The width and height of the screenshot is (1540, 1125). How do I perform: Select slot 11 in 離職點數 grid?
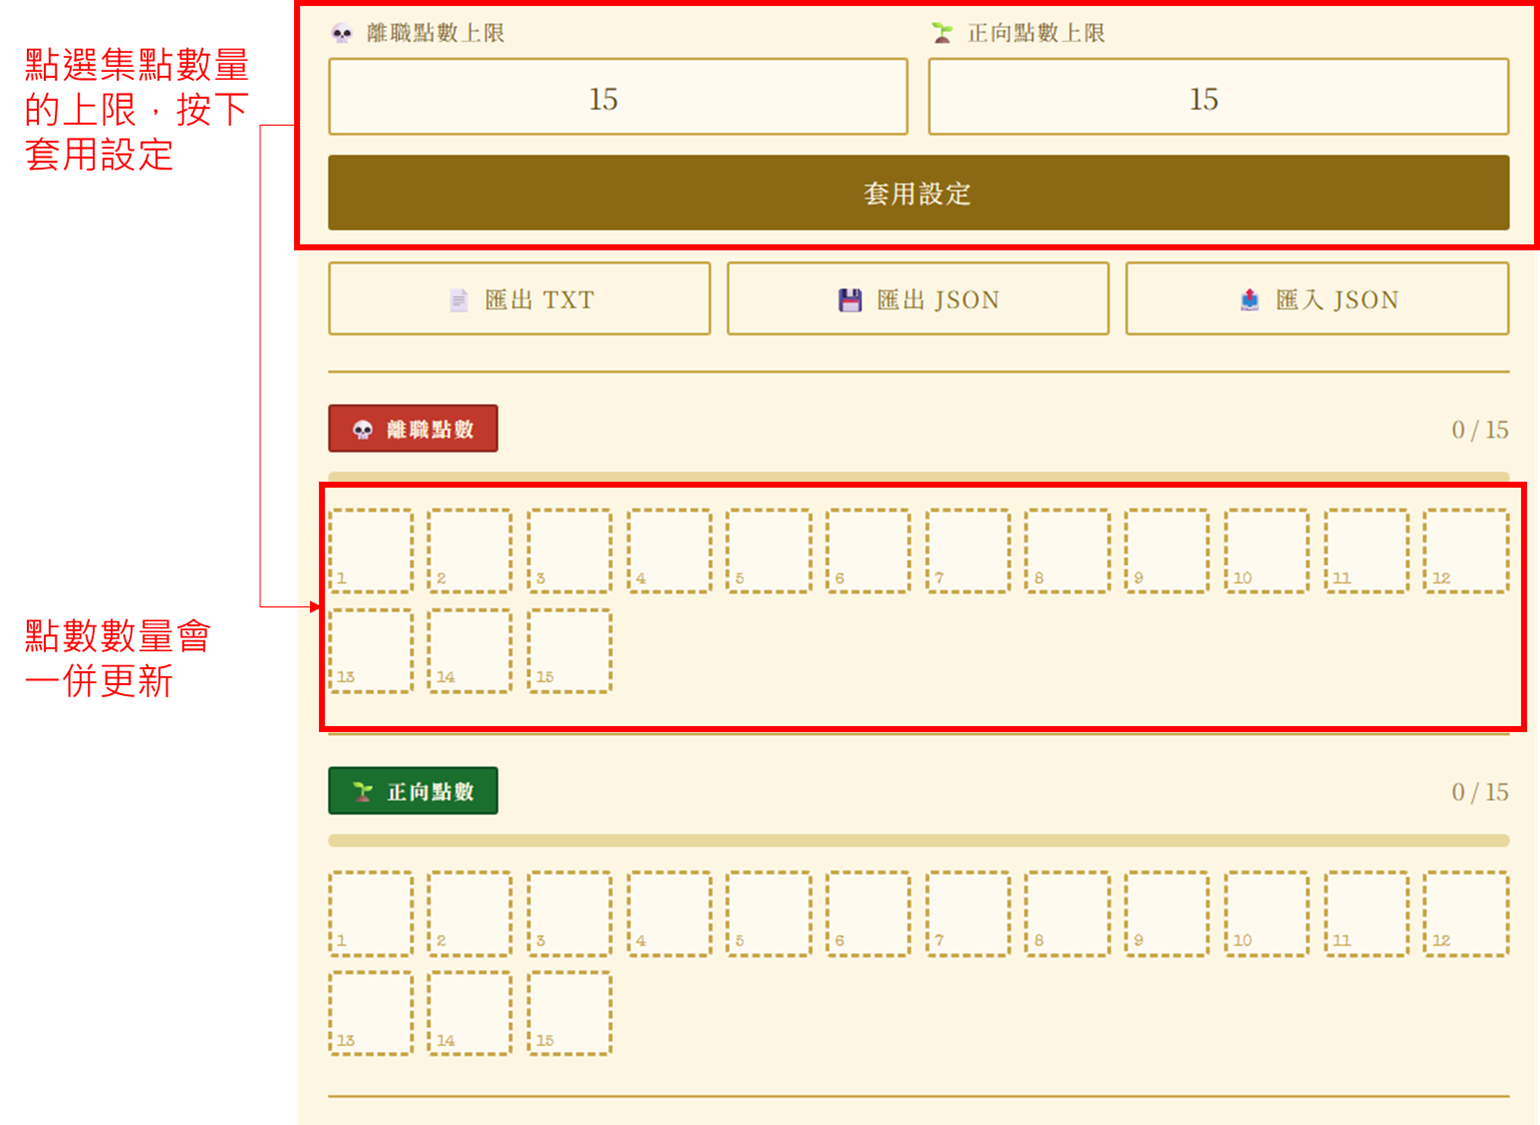(1367, 551)
